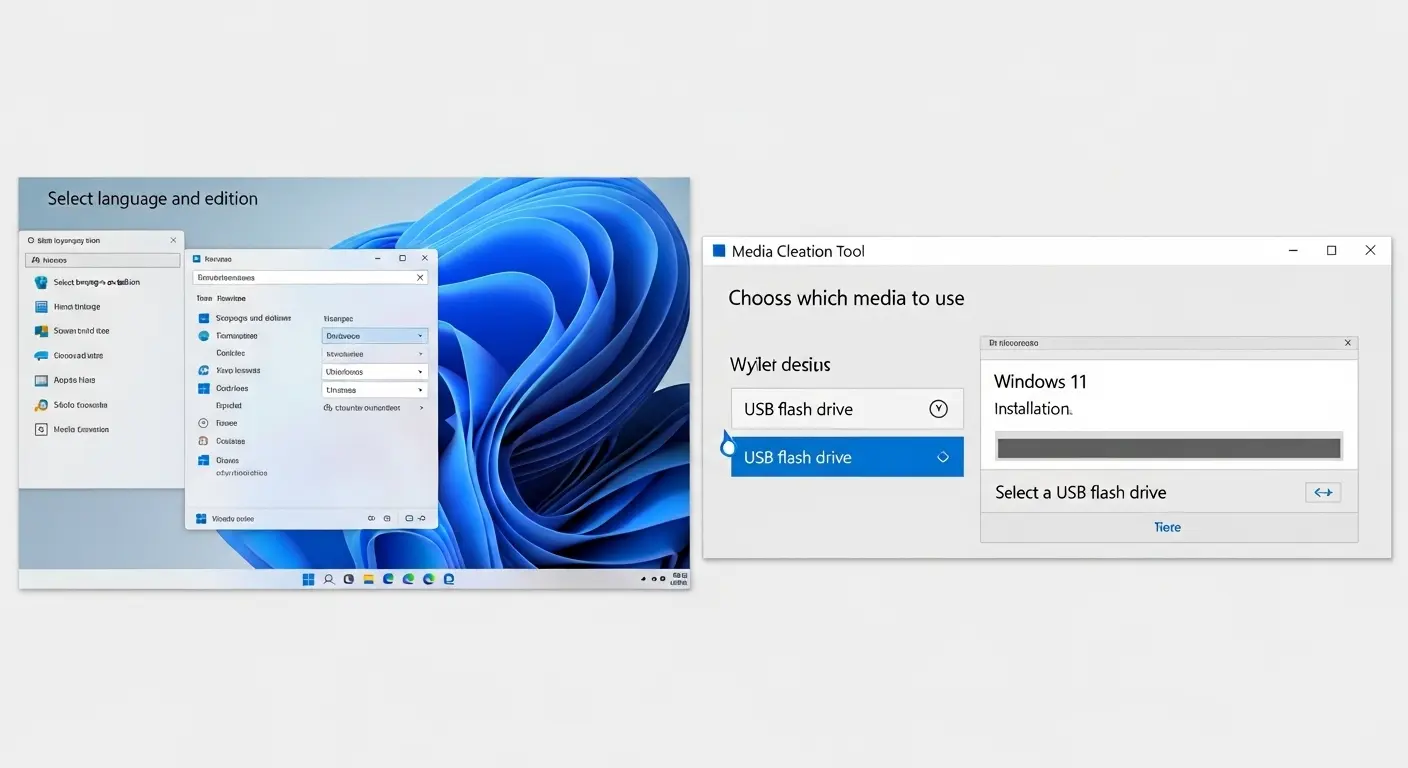The image size is (1408, 768).
Task: Click the circle icon beside 'Fooee'
Action: point(204,423)
